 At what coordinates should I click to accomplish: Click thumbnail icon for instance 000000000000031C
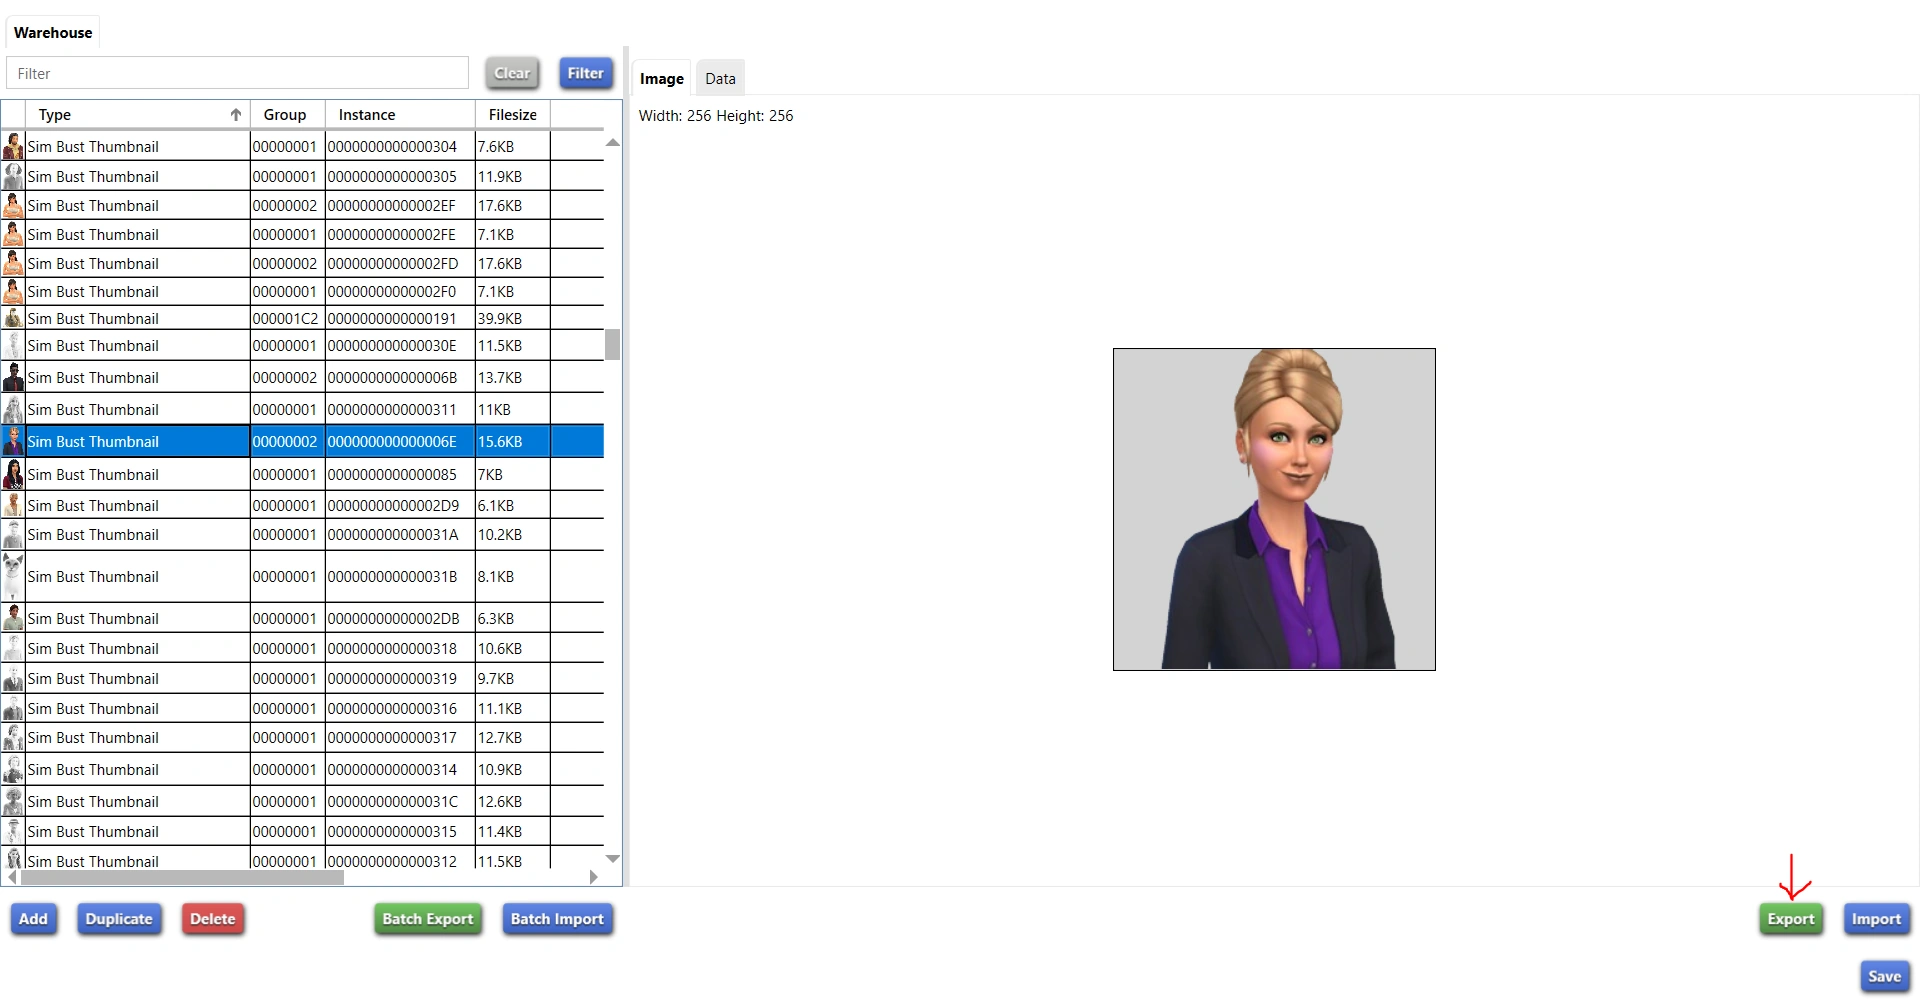click(x=13, y=801)
